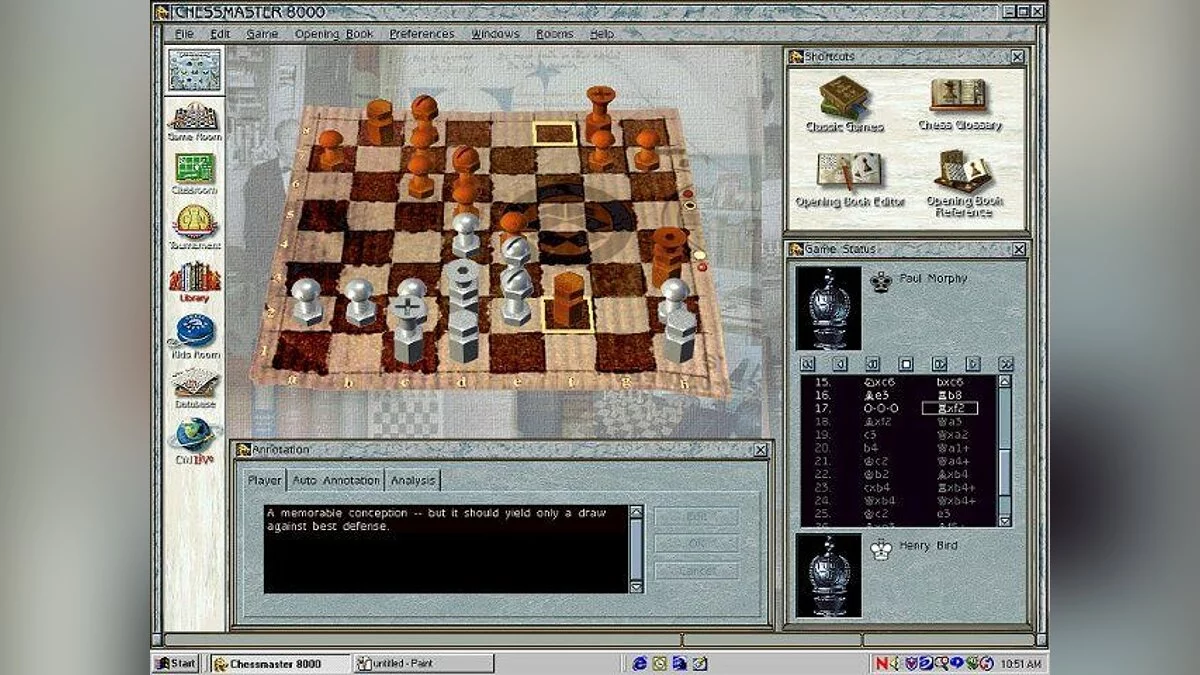Open Internet Explorer from the quick launch
Screen dimensions: 1200x675
click(640, 663)
